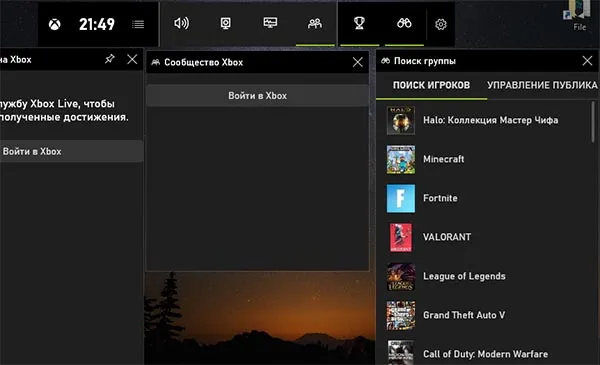600x365 pixels.
Task: Open the Audio widget speaker icon
Action: click(181, 23)
